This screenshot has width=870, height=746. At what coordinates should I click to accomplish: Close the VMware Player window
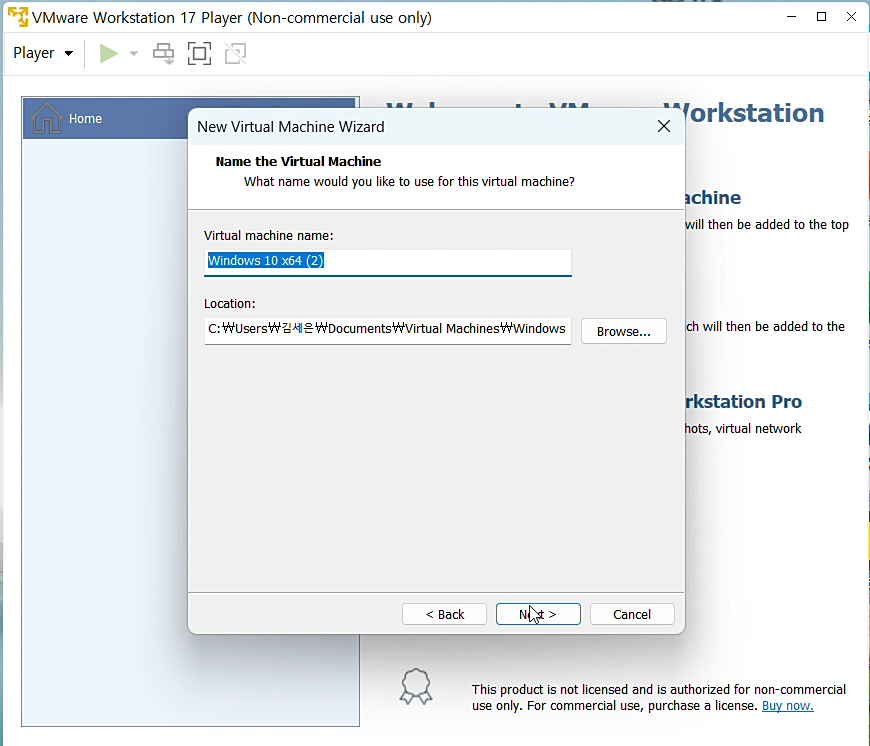852,17
